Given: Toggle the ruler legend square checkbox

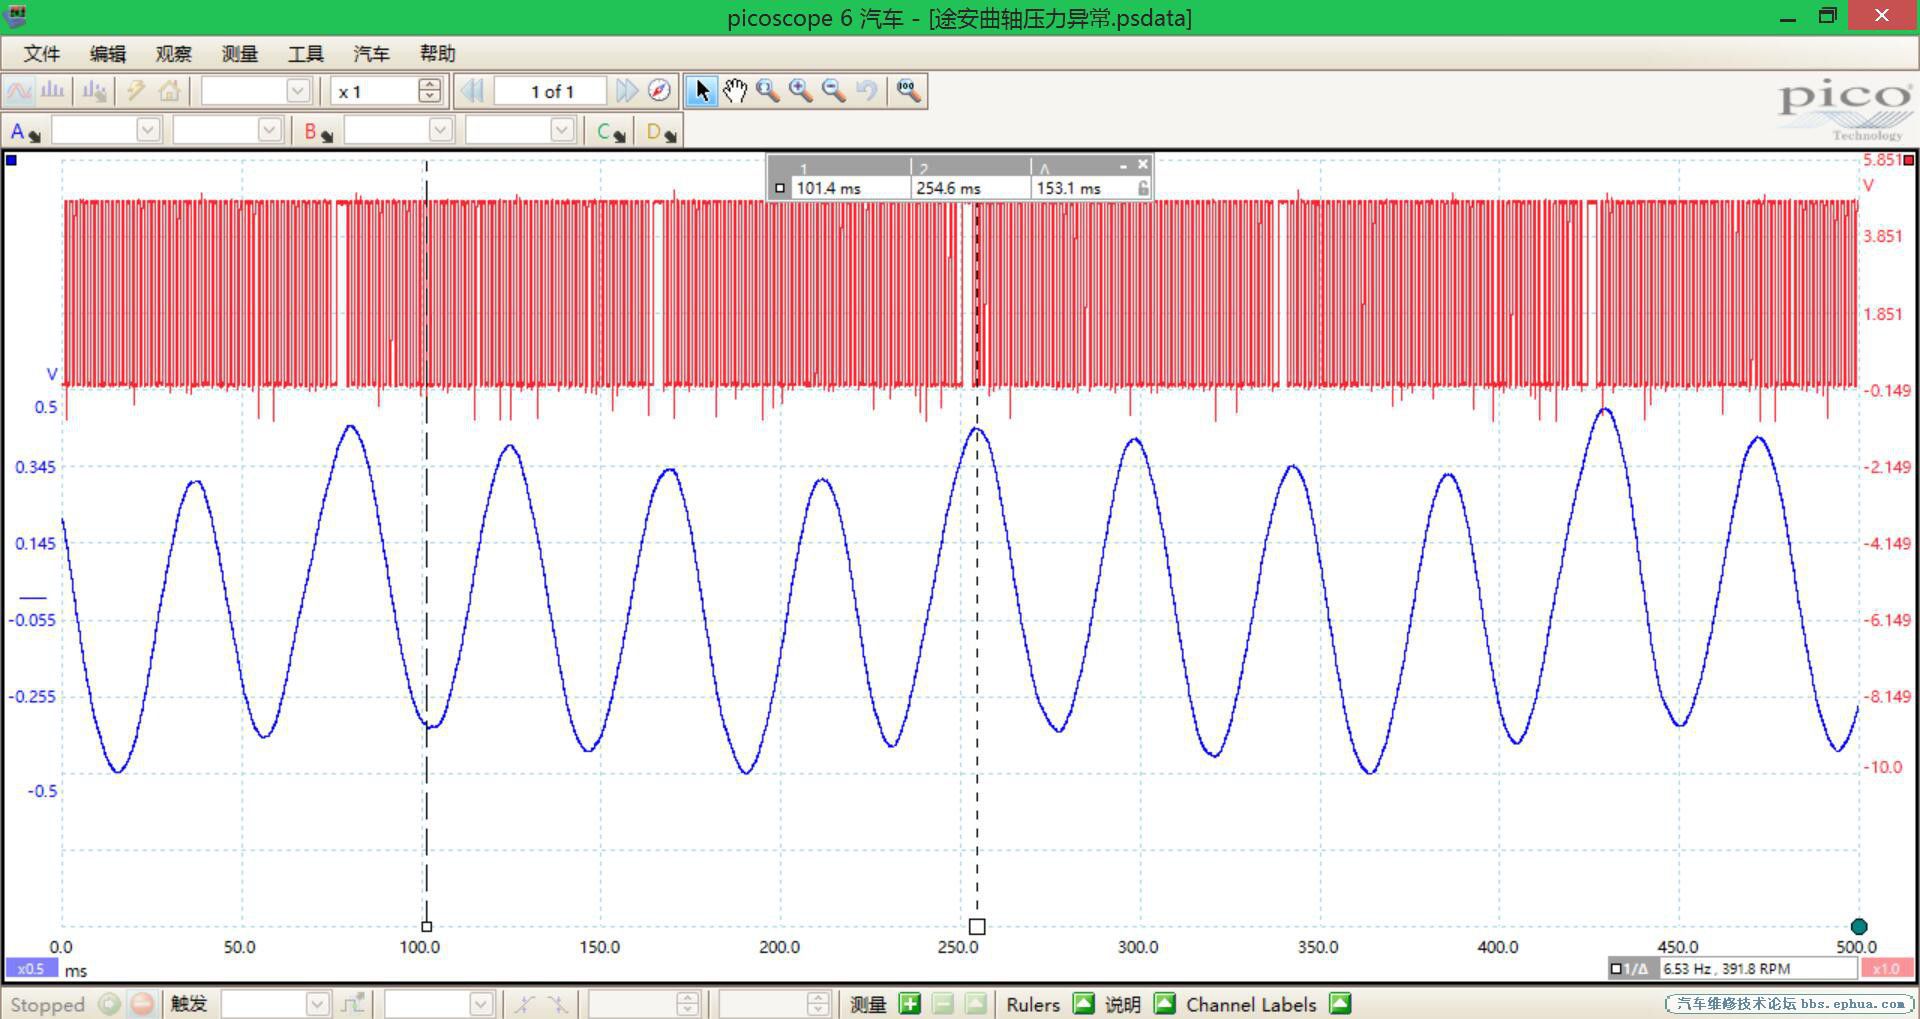Looking at the screenshot, I should point(780,188).
